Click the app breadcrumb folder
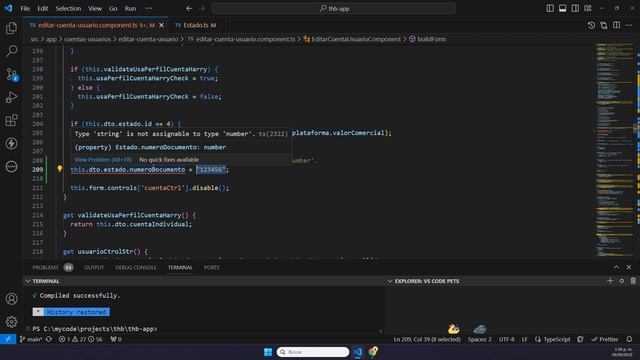 point(51,39)
